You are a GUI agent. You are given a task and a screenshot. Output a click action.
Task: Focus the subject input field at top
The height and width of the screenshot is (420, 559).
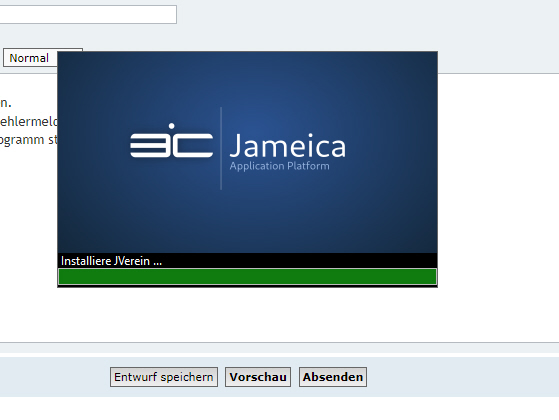click(x=88, y=15)
